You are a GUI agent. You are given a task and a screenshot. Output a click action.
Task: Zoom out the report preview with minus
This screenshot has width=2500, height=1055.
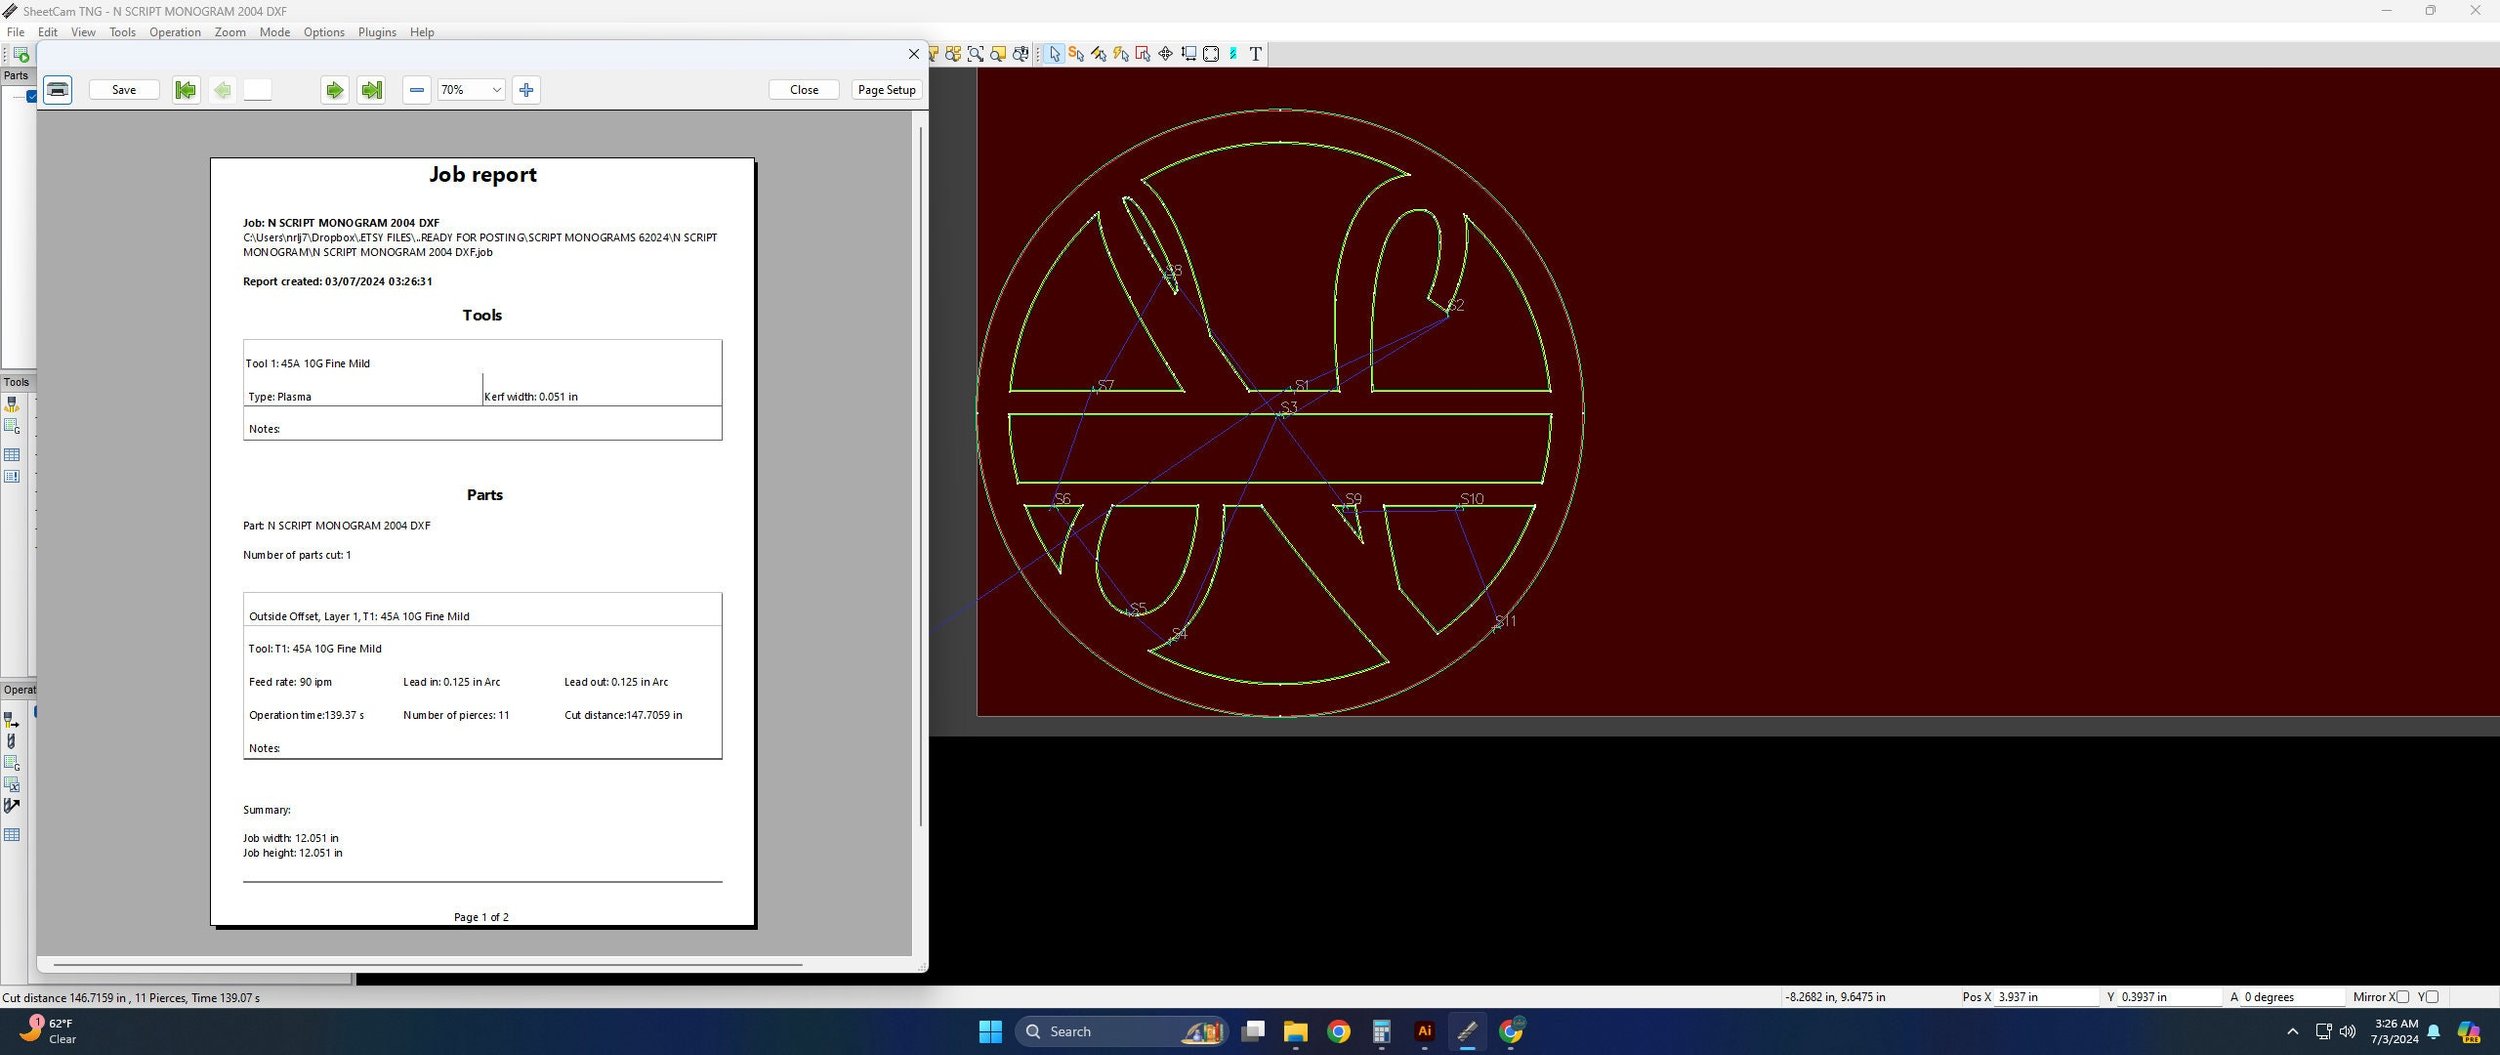click(x=417, y=90)
